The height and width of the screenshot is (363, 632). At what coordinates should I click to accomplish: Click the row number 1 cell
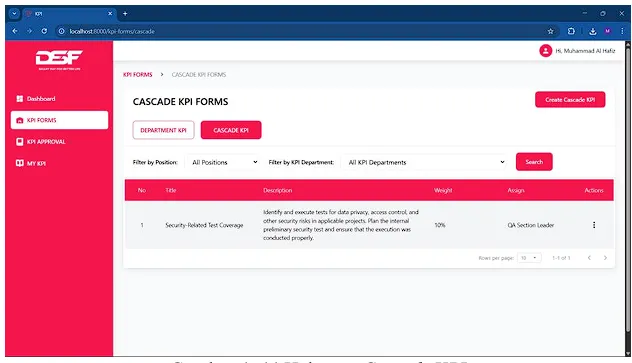(x=142, y=225)
